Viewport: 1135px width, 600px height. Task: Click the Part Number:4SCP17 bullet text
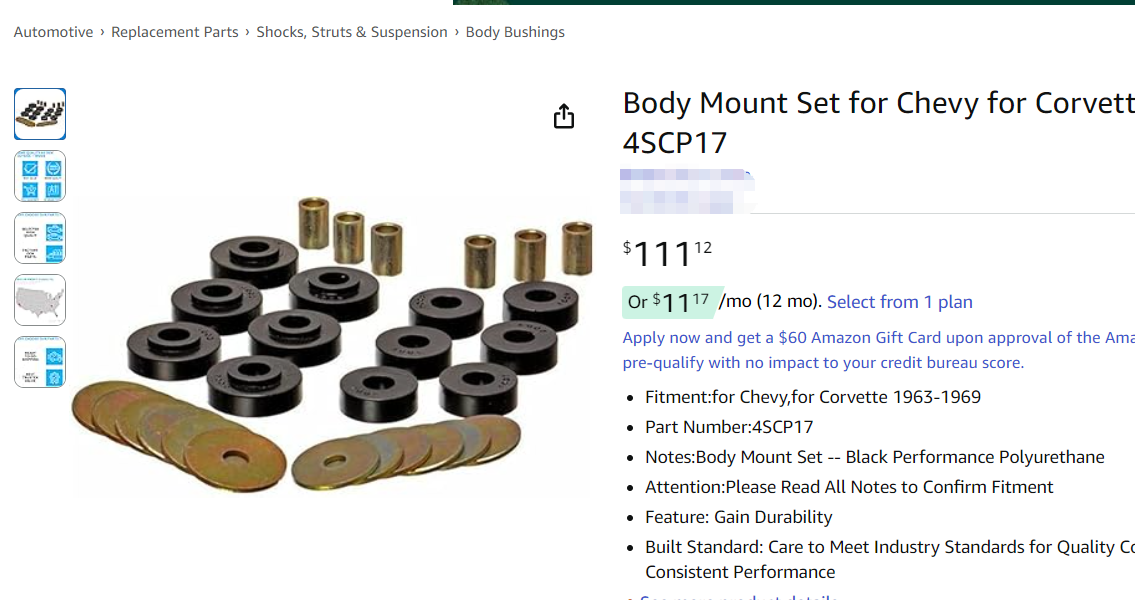(x=729, y=427)
